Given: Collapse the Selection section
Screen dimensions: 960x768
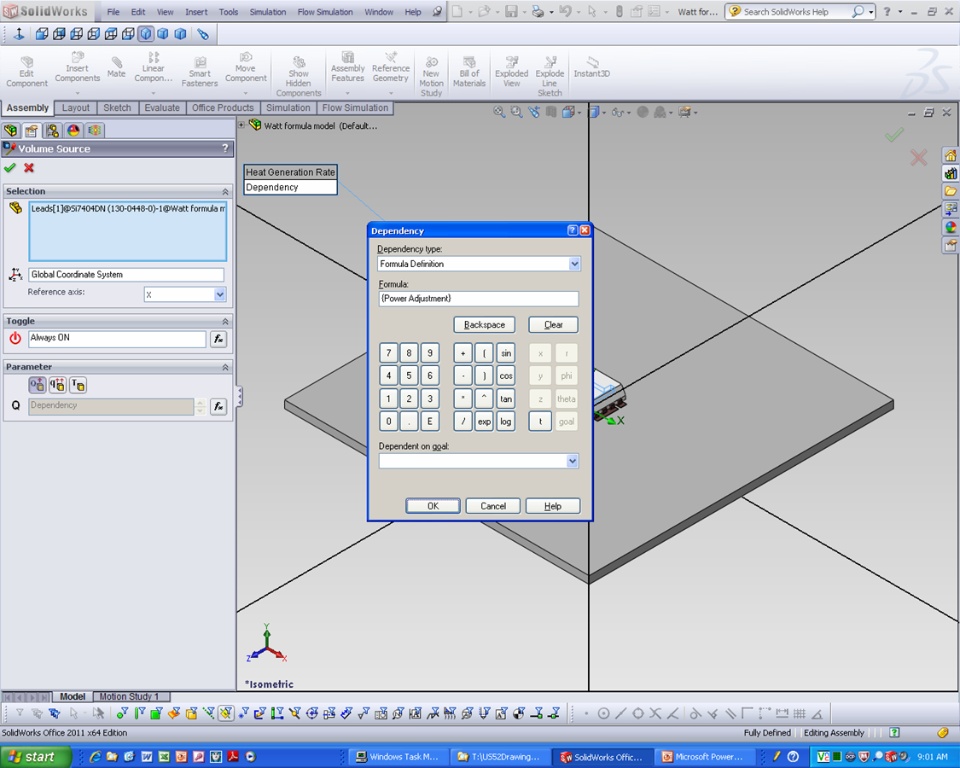Looking at the screenshot, I should 225,192.
